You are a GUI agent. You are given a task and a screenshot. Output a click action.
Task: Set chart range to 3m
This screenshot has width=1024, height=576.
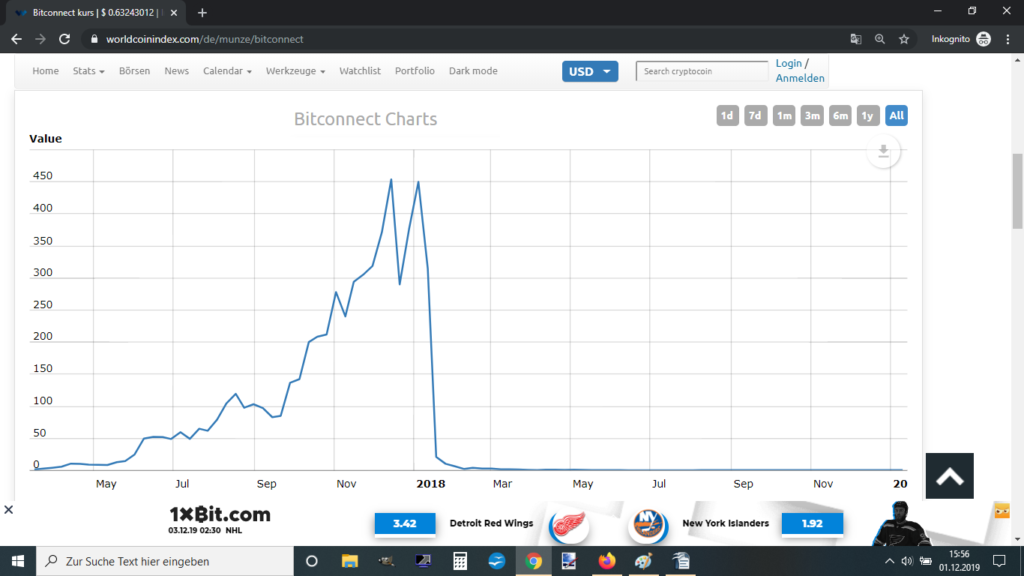coord(812,116)
